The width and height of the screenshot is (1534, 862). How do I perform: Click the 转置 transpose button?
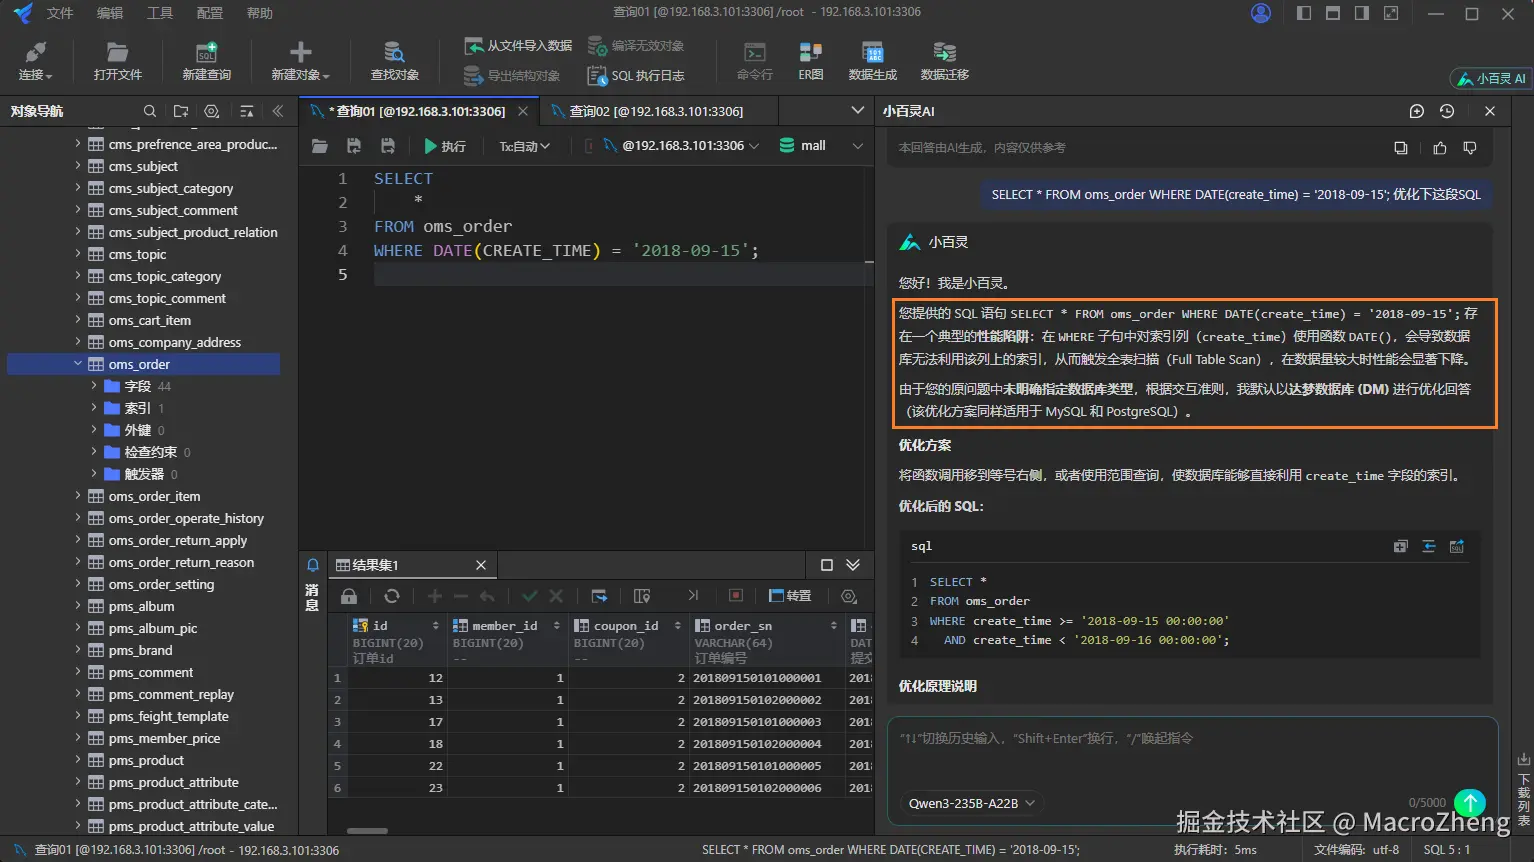[790, 596]
